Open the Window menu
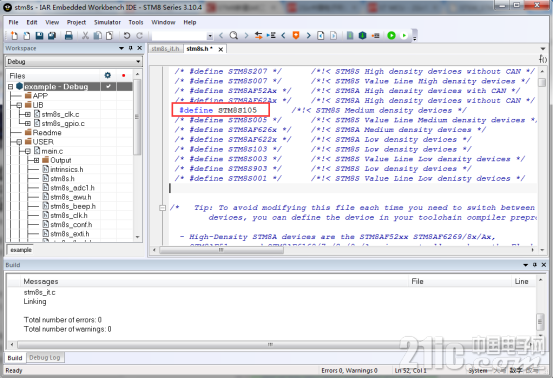This screenshot has width=553, height=379. 163,22
